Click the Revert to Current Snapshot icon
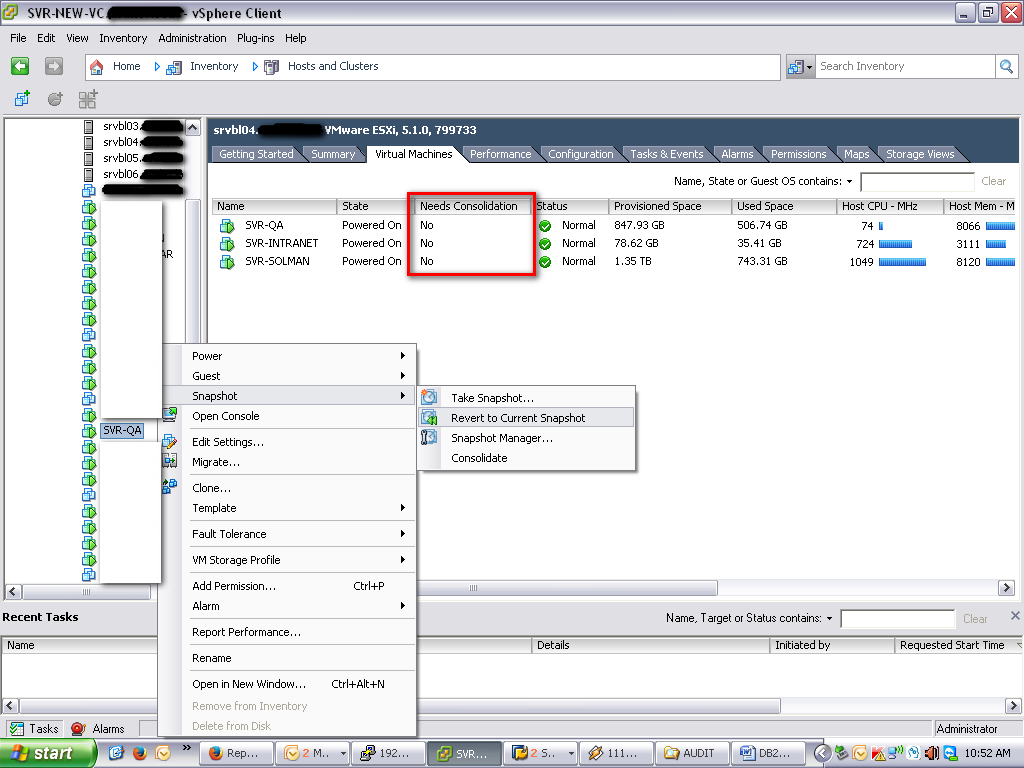 click(x=429, y=417)
